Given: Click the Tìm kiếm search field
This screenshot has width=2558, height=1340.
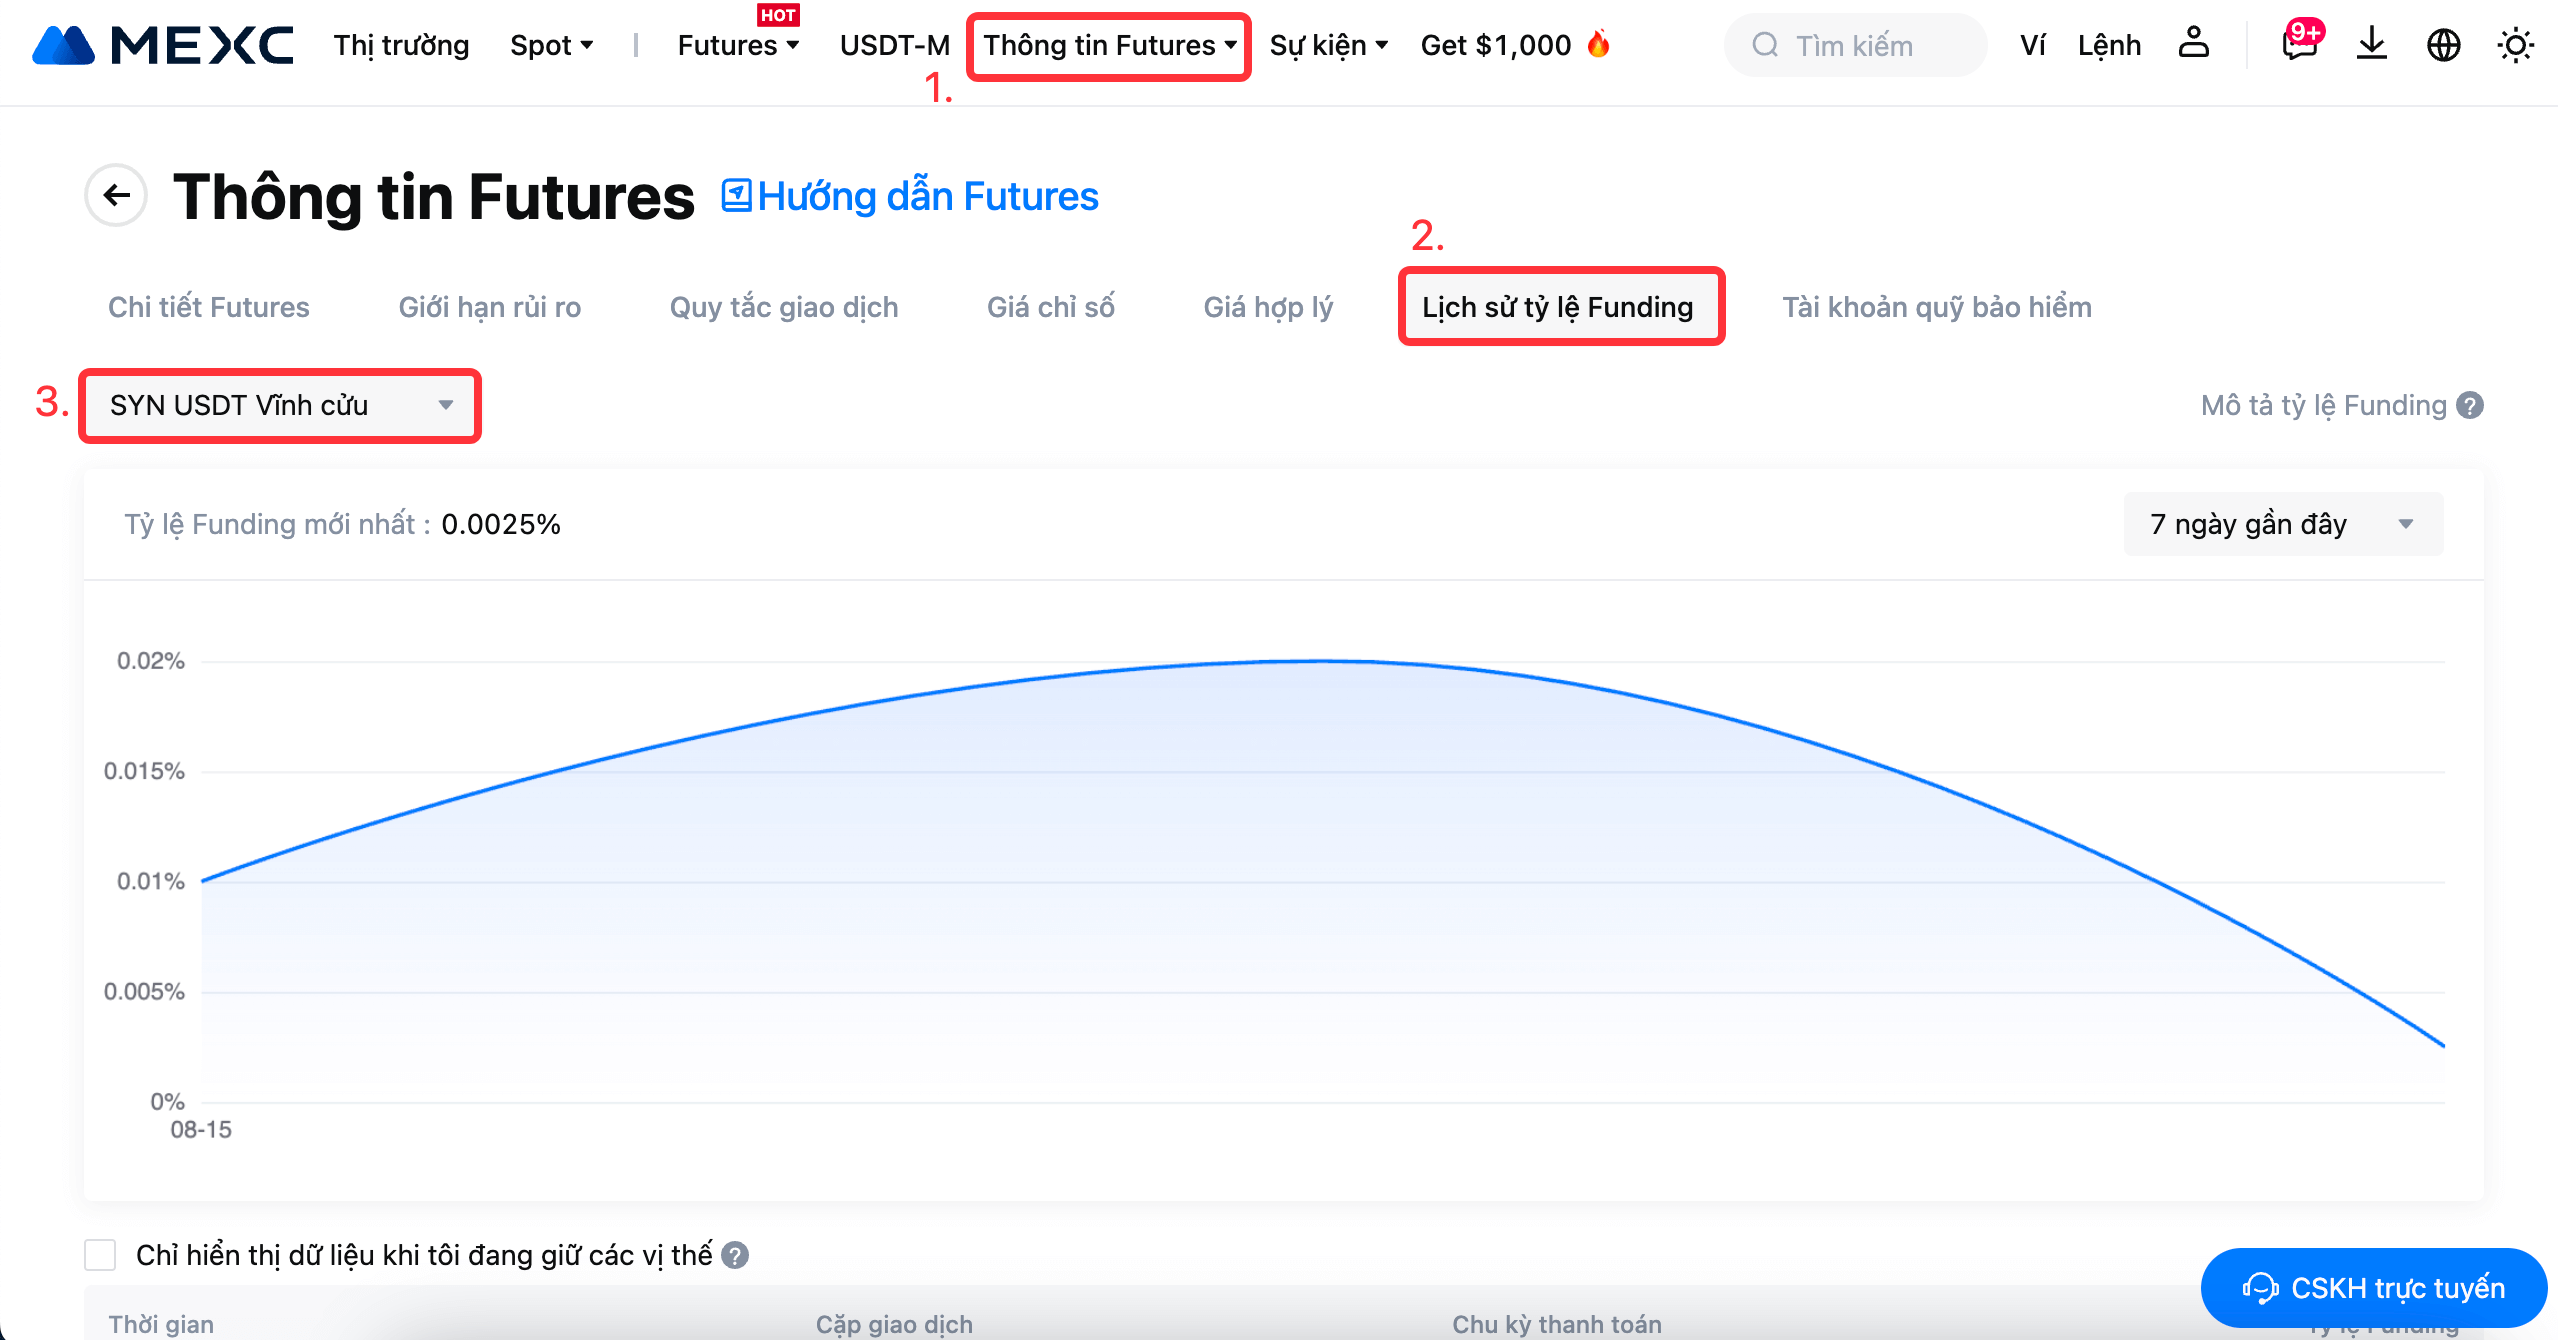Looking at the screenshot, I should (x=1855, y=45).
